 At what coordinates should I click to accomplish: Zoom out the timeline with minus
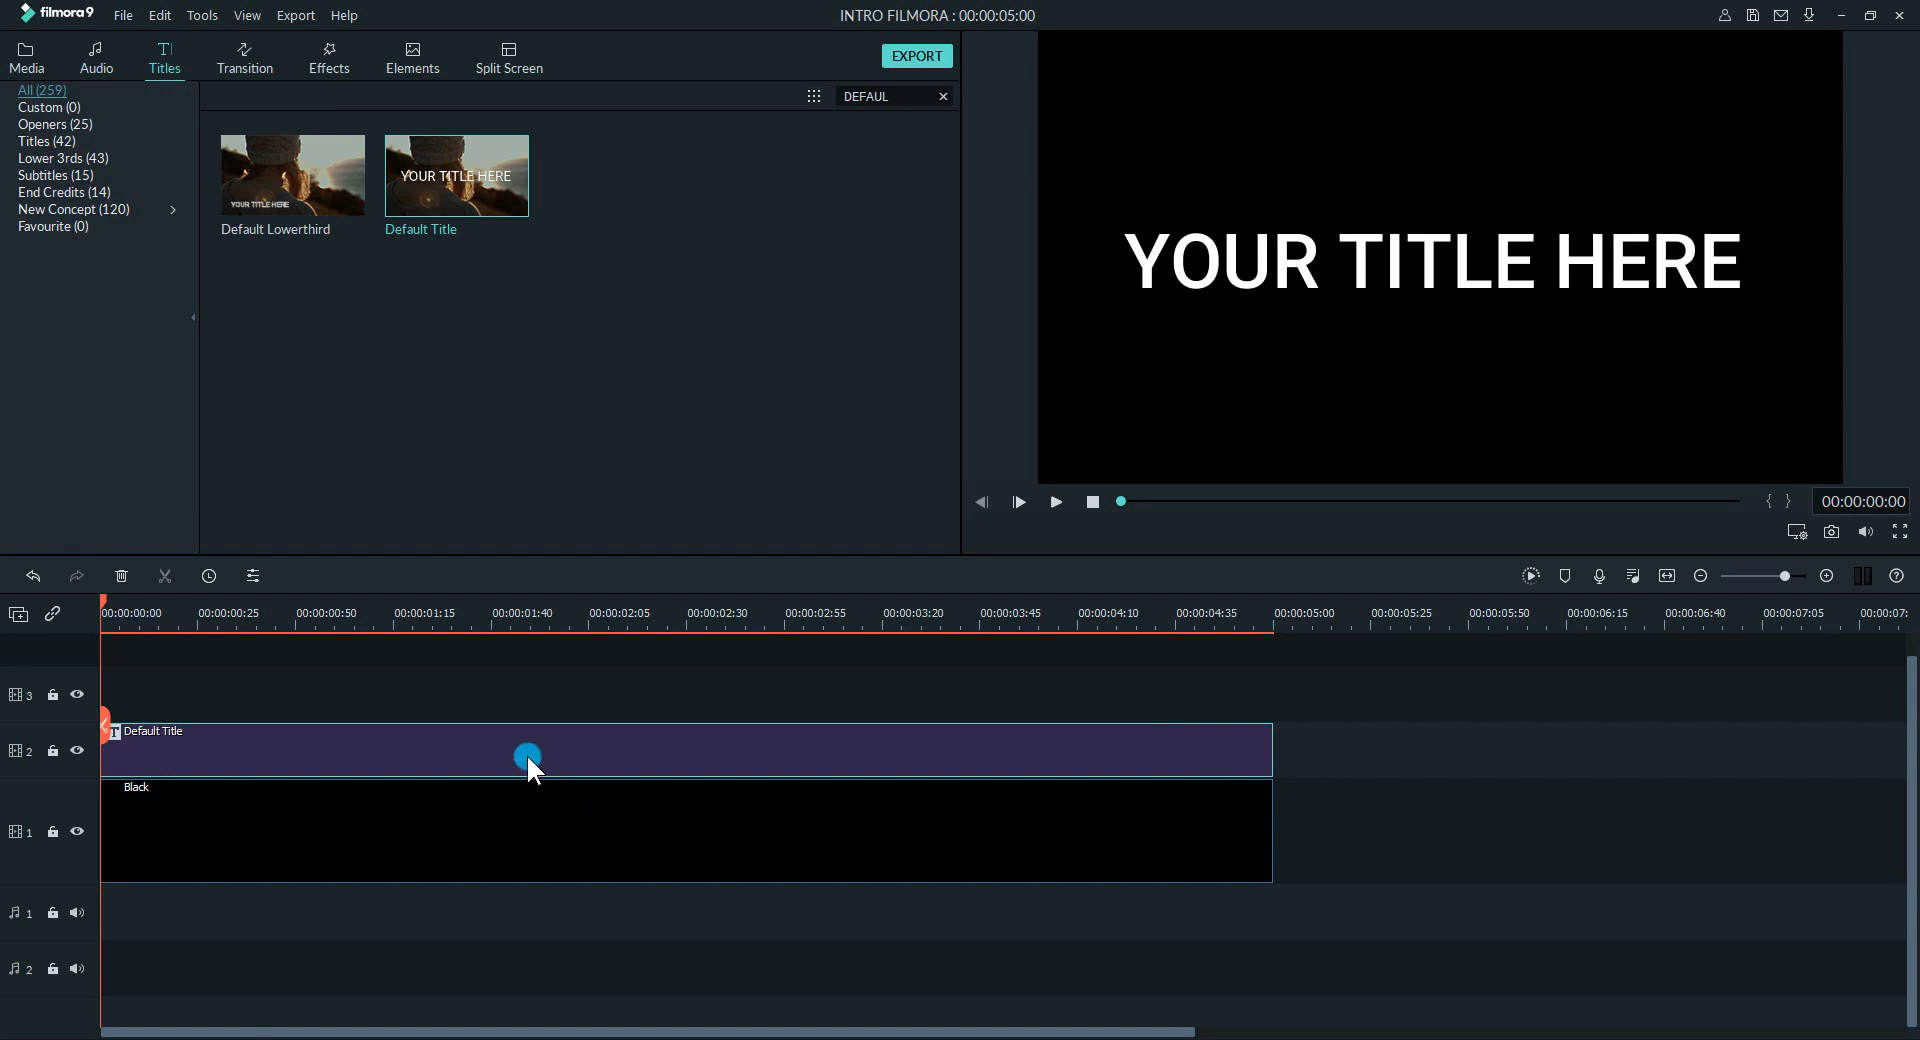1700,576
